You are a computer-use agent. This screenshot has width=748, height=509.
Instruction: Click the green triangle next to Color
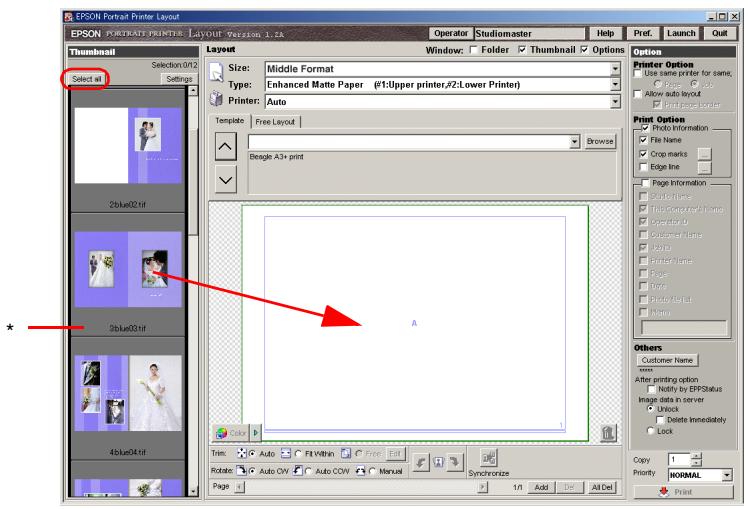(x=256, y=433)
